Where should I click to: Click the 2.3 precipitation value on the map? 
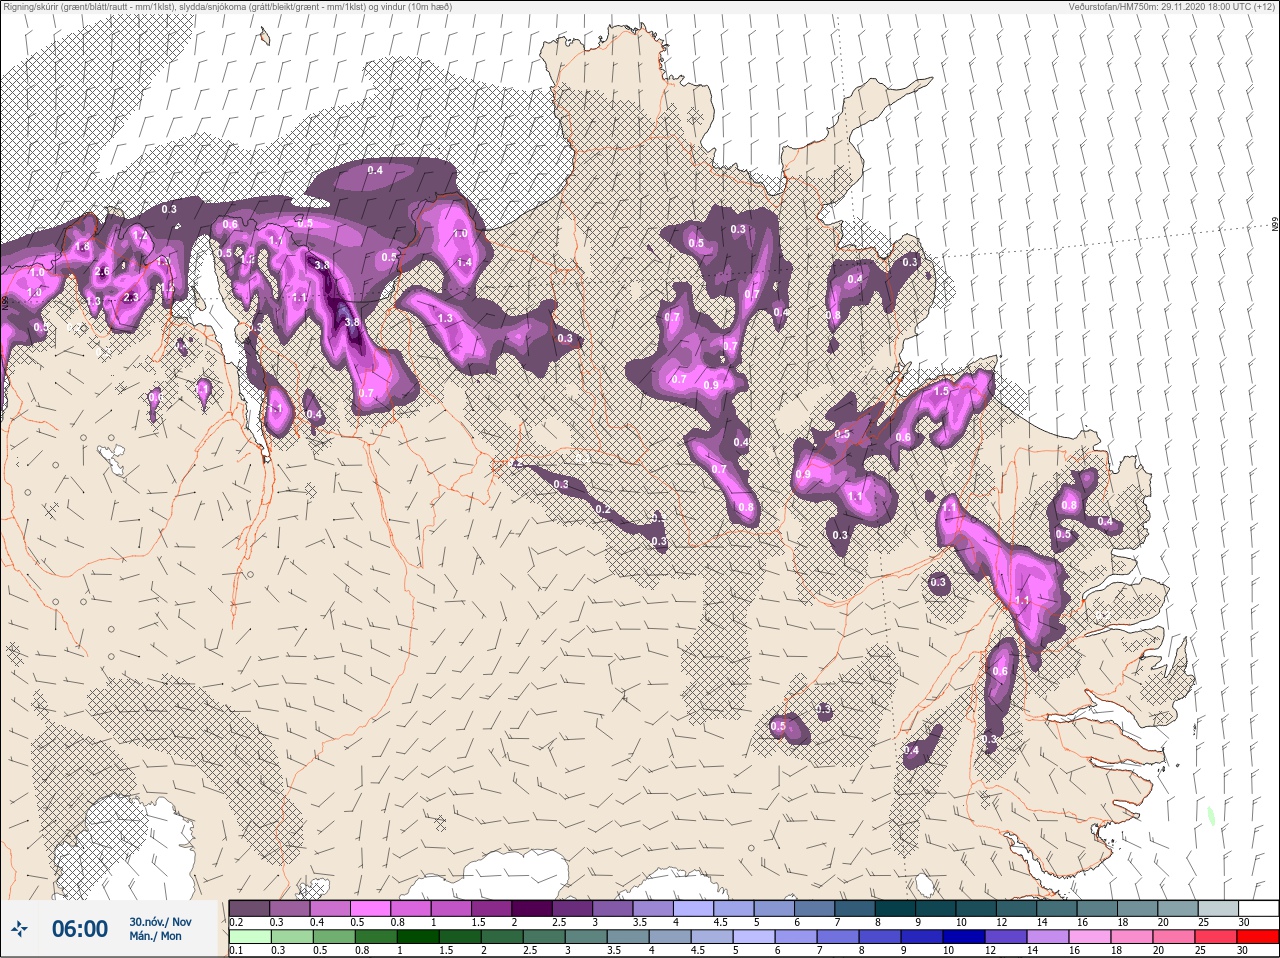pos(131,297)
